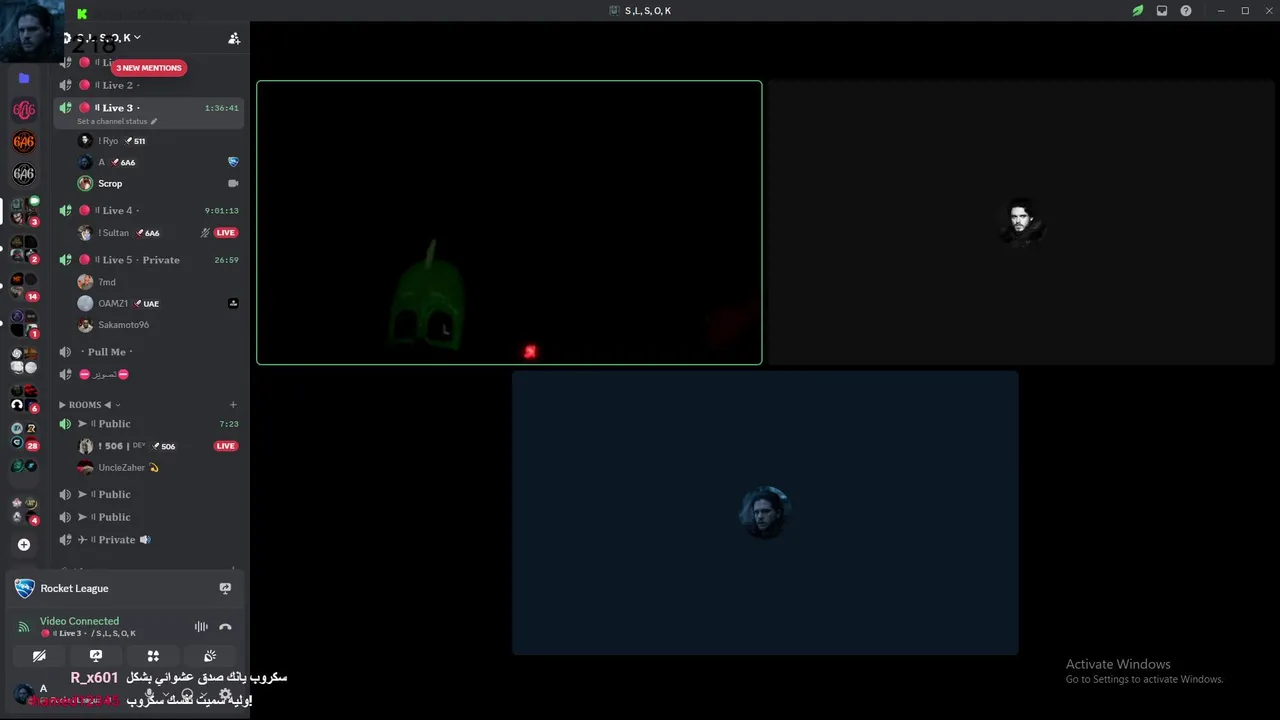1280x720 pixels.
Task: Open the soundboard button
Action: (x=210, y=656)
